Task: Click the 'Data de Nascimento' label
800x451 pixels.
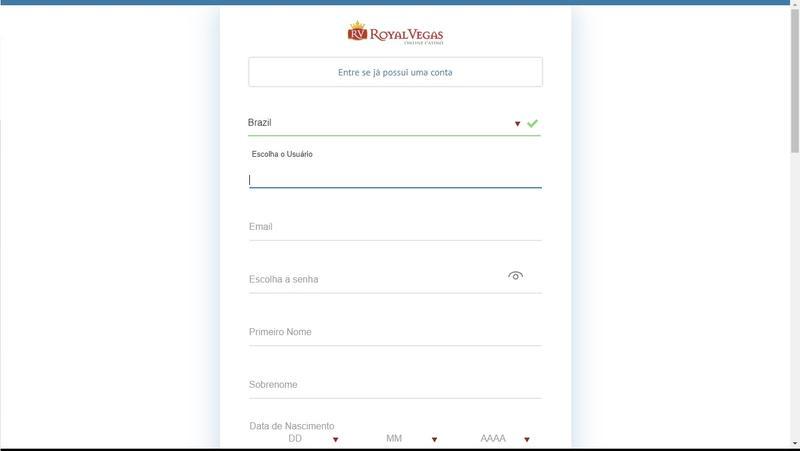Action: click(292, 426)
